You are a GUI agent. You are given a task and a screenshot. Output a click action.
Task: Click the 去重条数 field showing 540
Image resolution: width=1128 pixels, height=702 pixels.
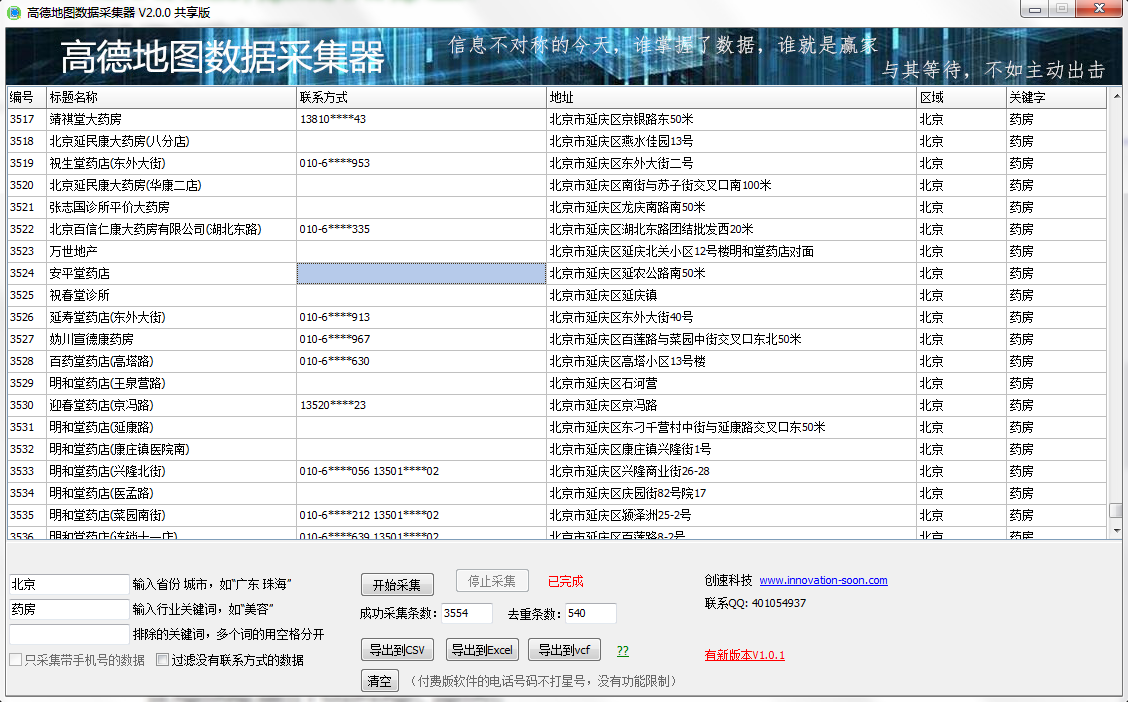click(x=591, y=614)
